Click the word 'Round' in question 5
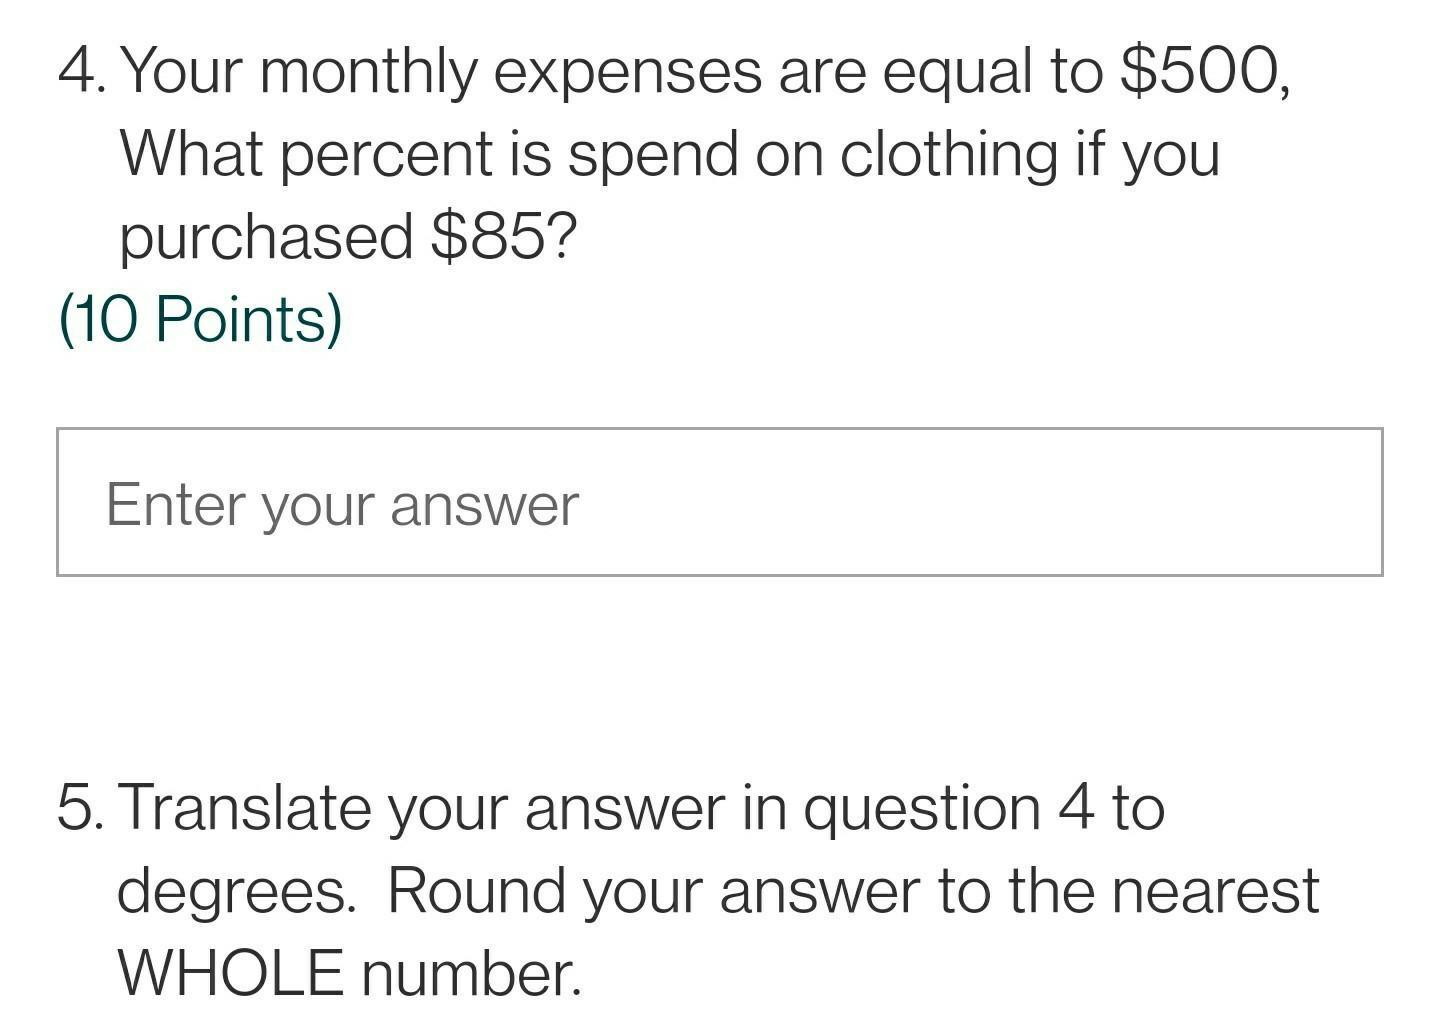Image resolution: width=1440 pixels, height=1020 pixels. pyautogui.click(x=476, y=890)
